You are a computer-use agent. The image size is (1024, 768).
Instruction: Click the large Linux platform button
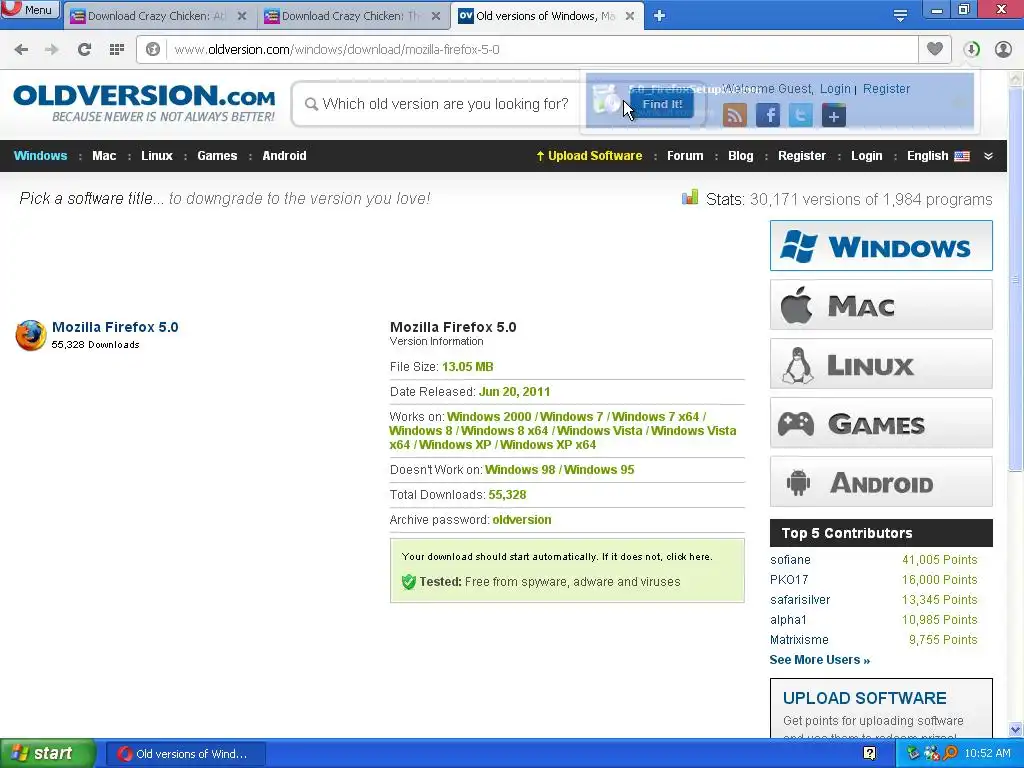(x=881, y=364)
